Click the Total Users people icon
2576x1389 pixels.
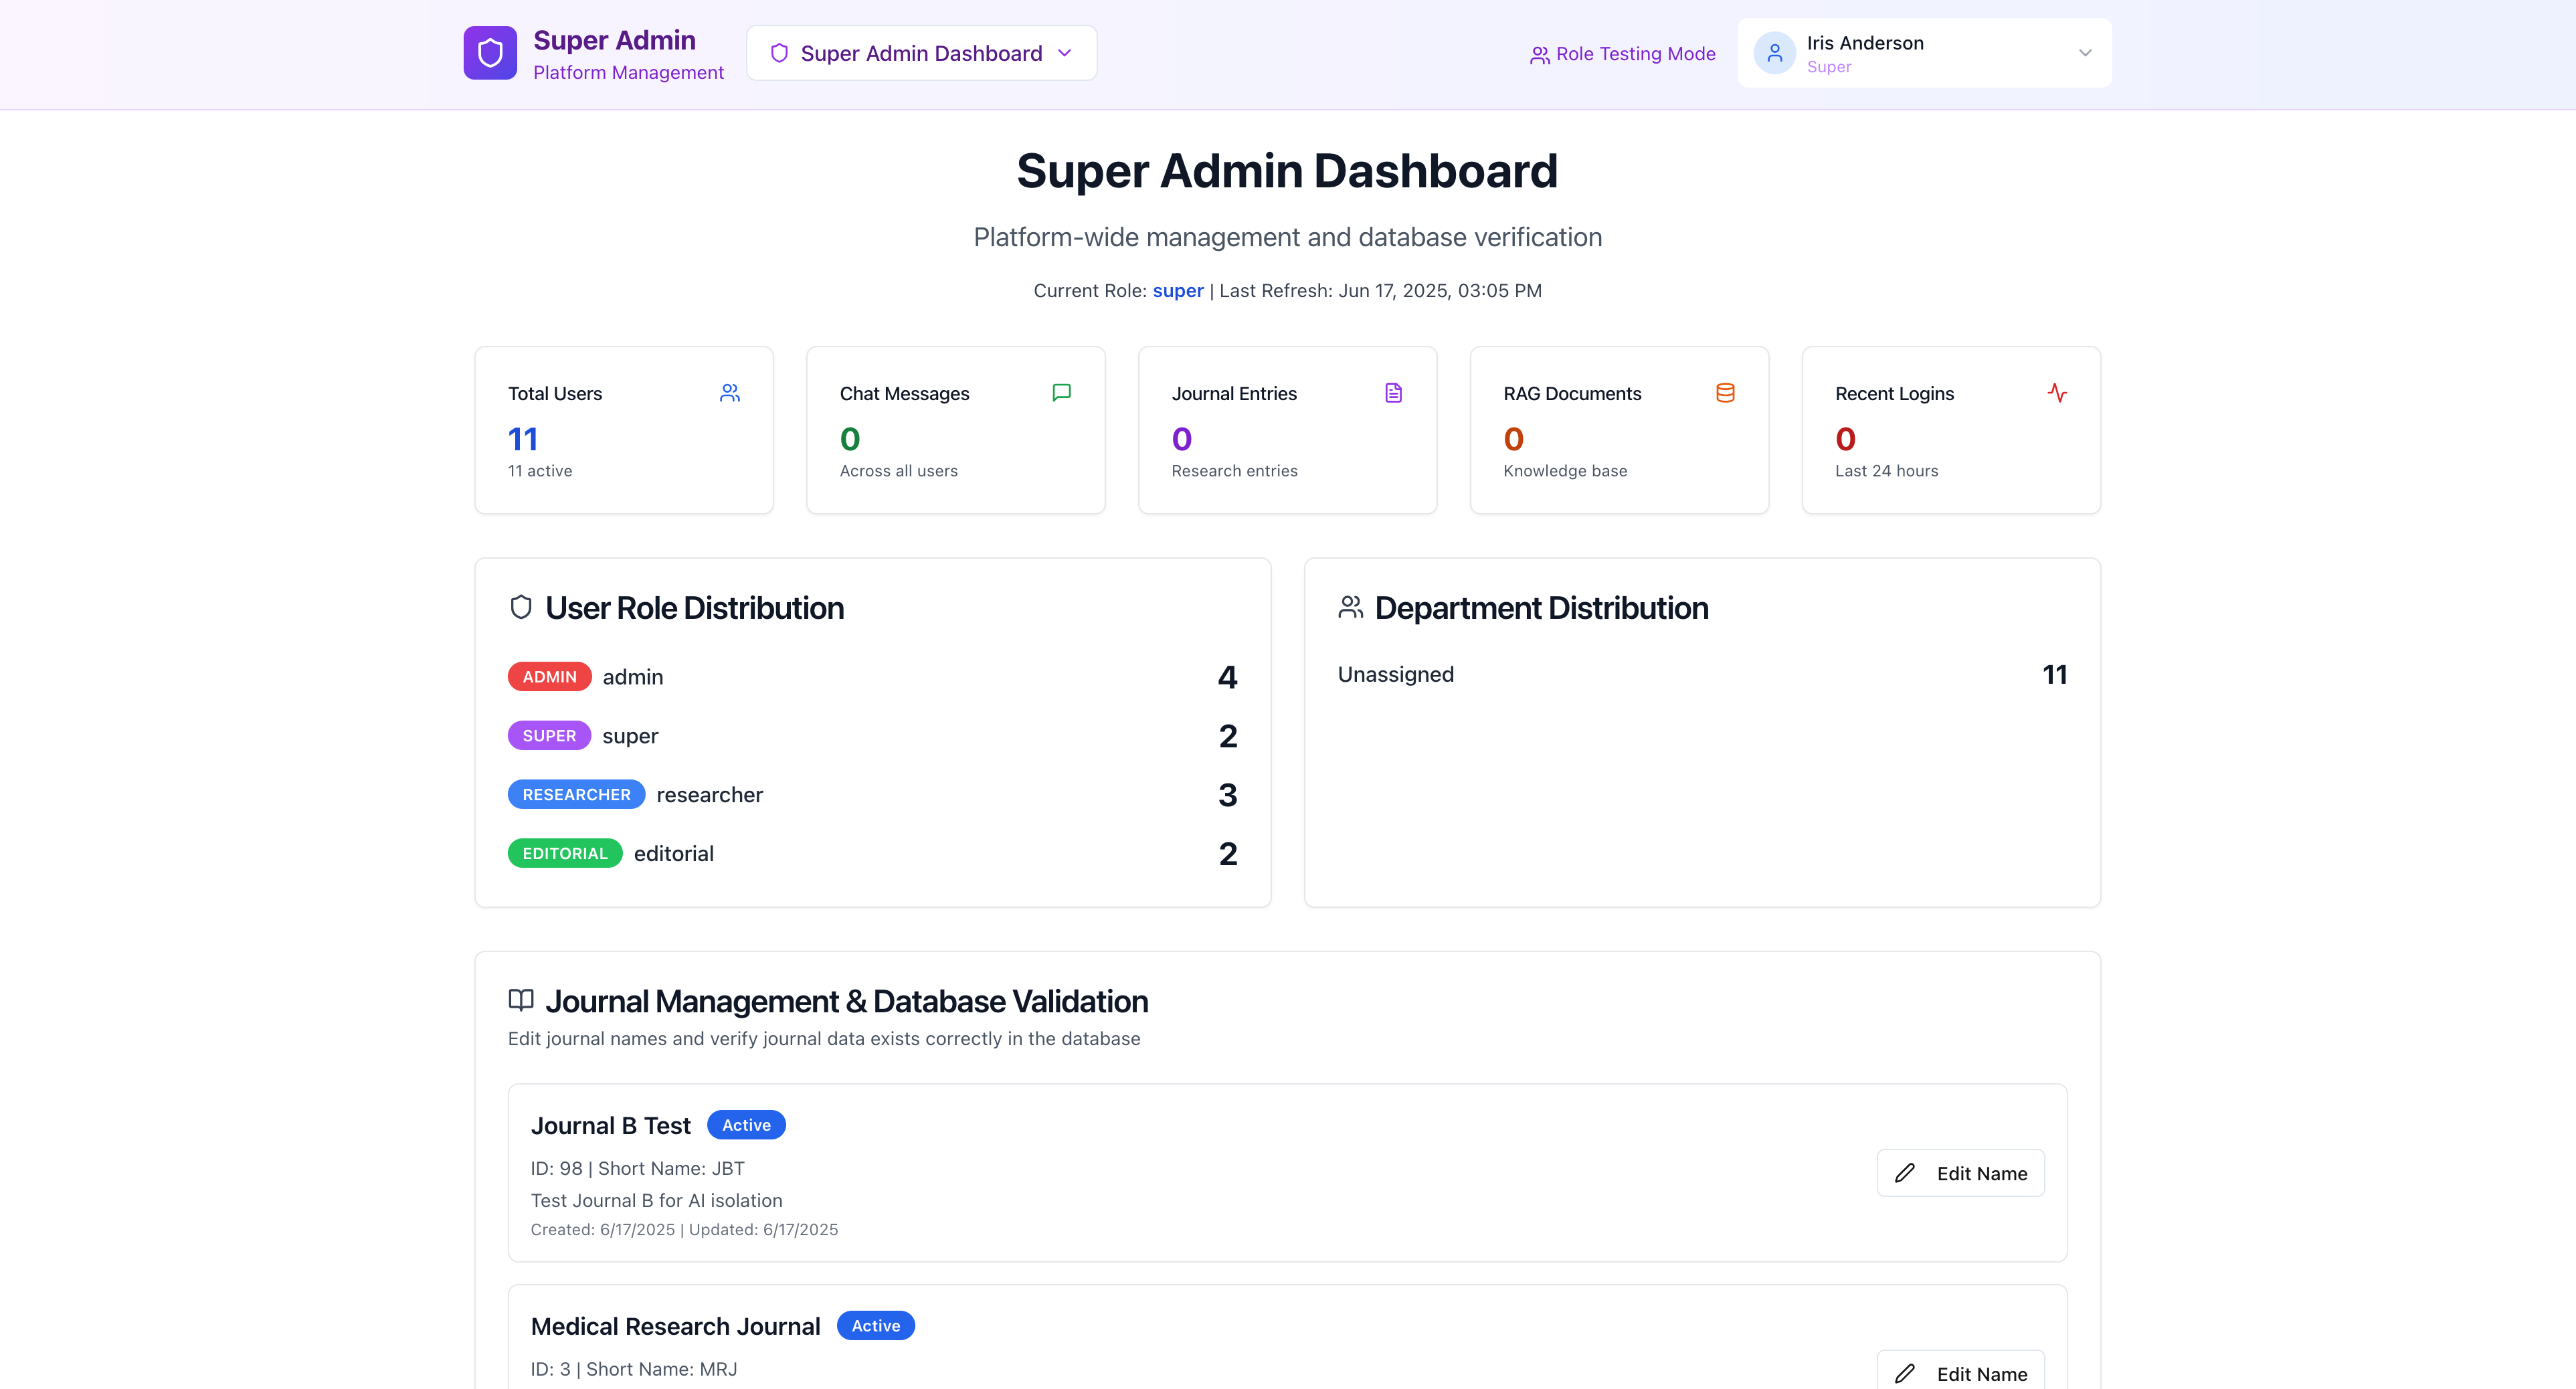pos(730,393)
